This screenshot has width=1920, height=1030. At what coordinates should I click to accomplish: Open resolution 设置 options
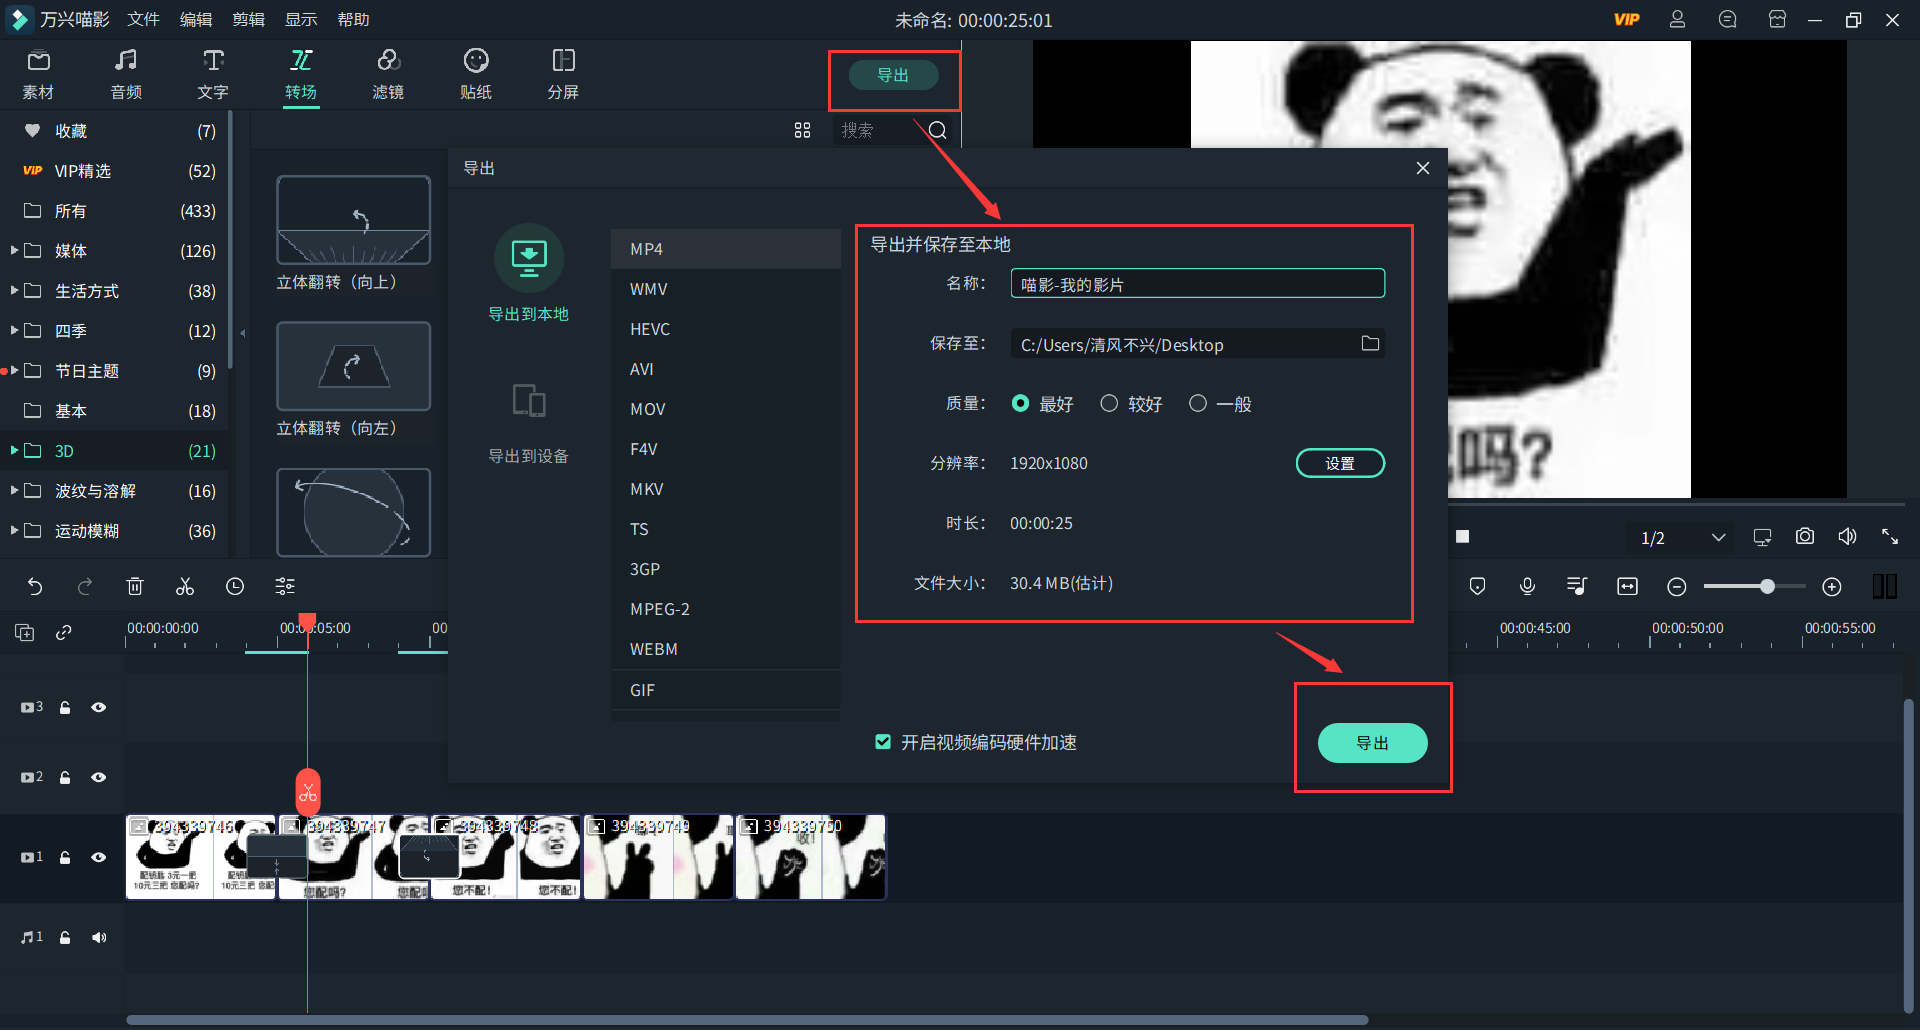[x=1340, y=462]
